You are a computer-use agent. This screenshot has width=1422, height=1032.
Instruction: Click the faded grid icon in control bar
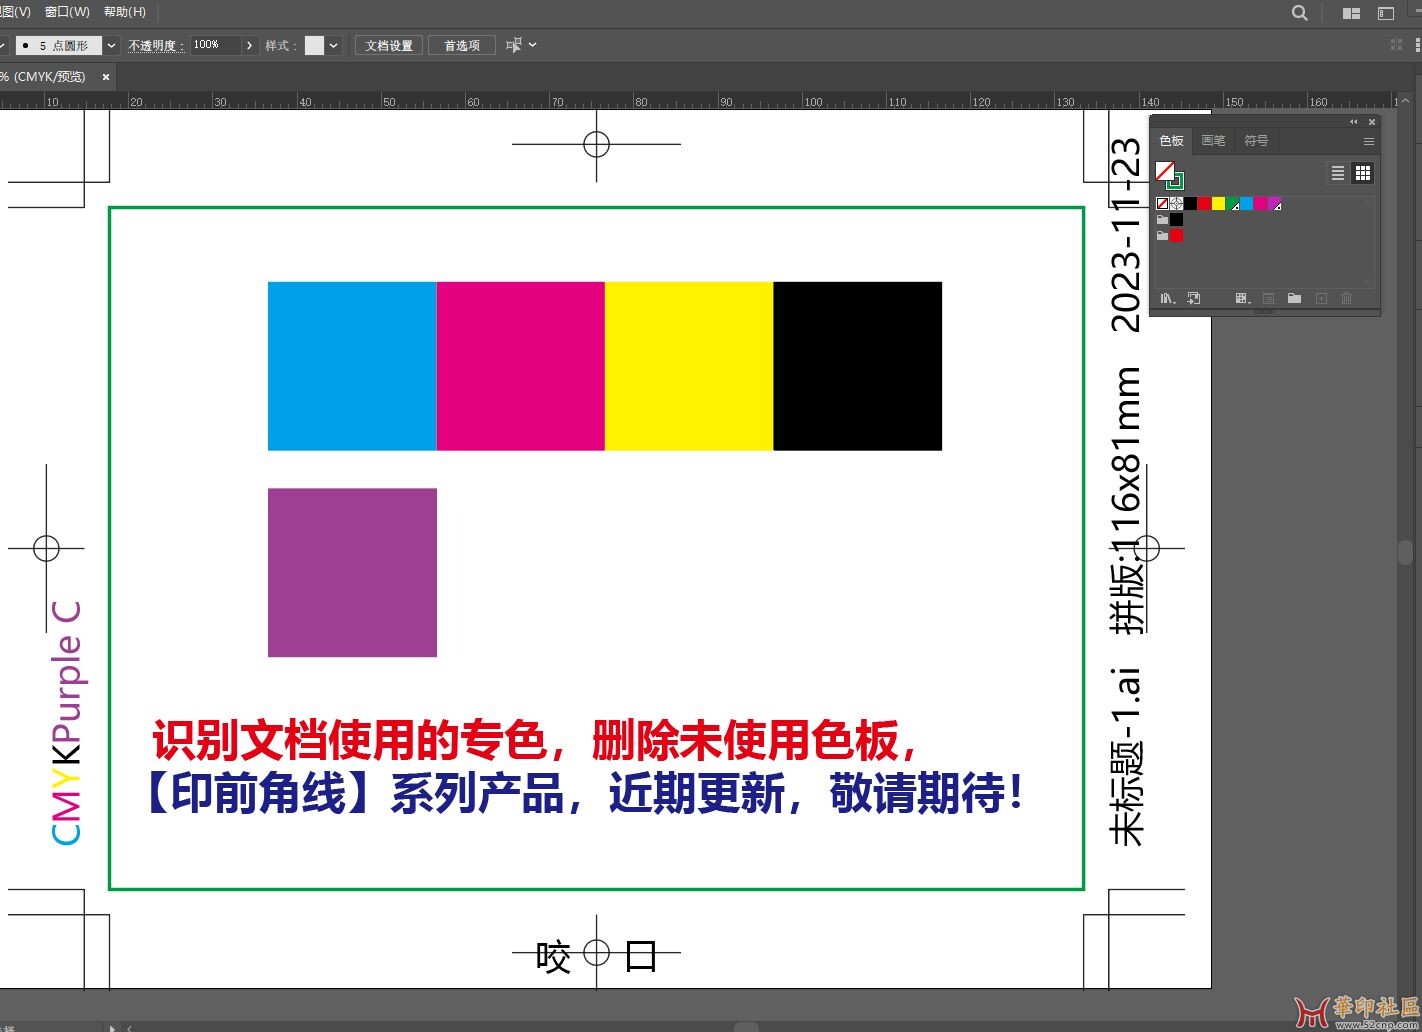[1396, 45]
